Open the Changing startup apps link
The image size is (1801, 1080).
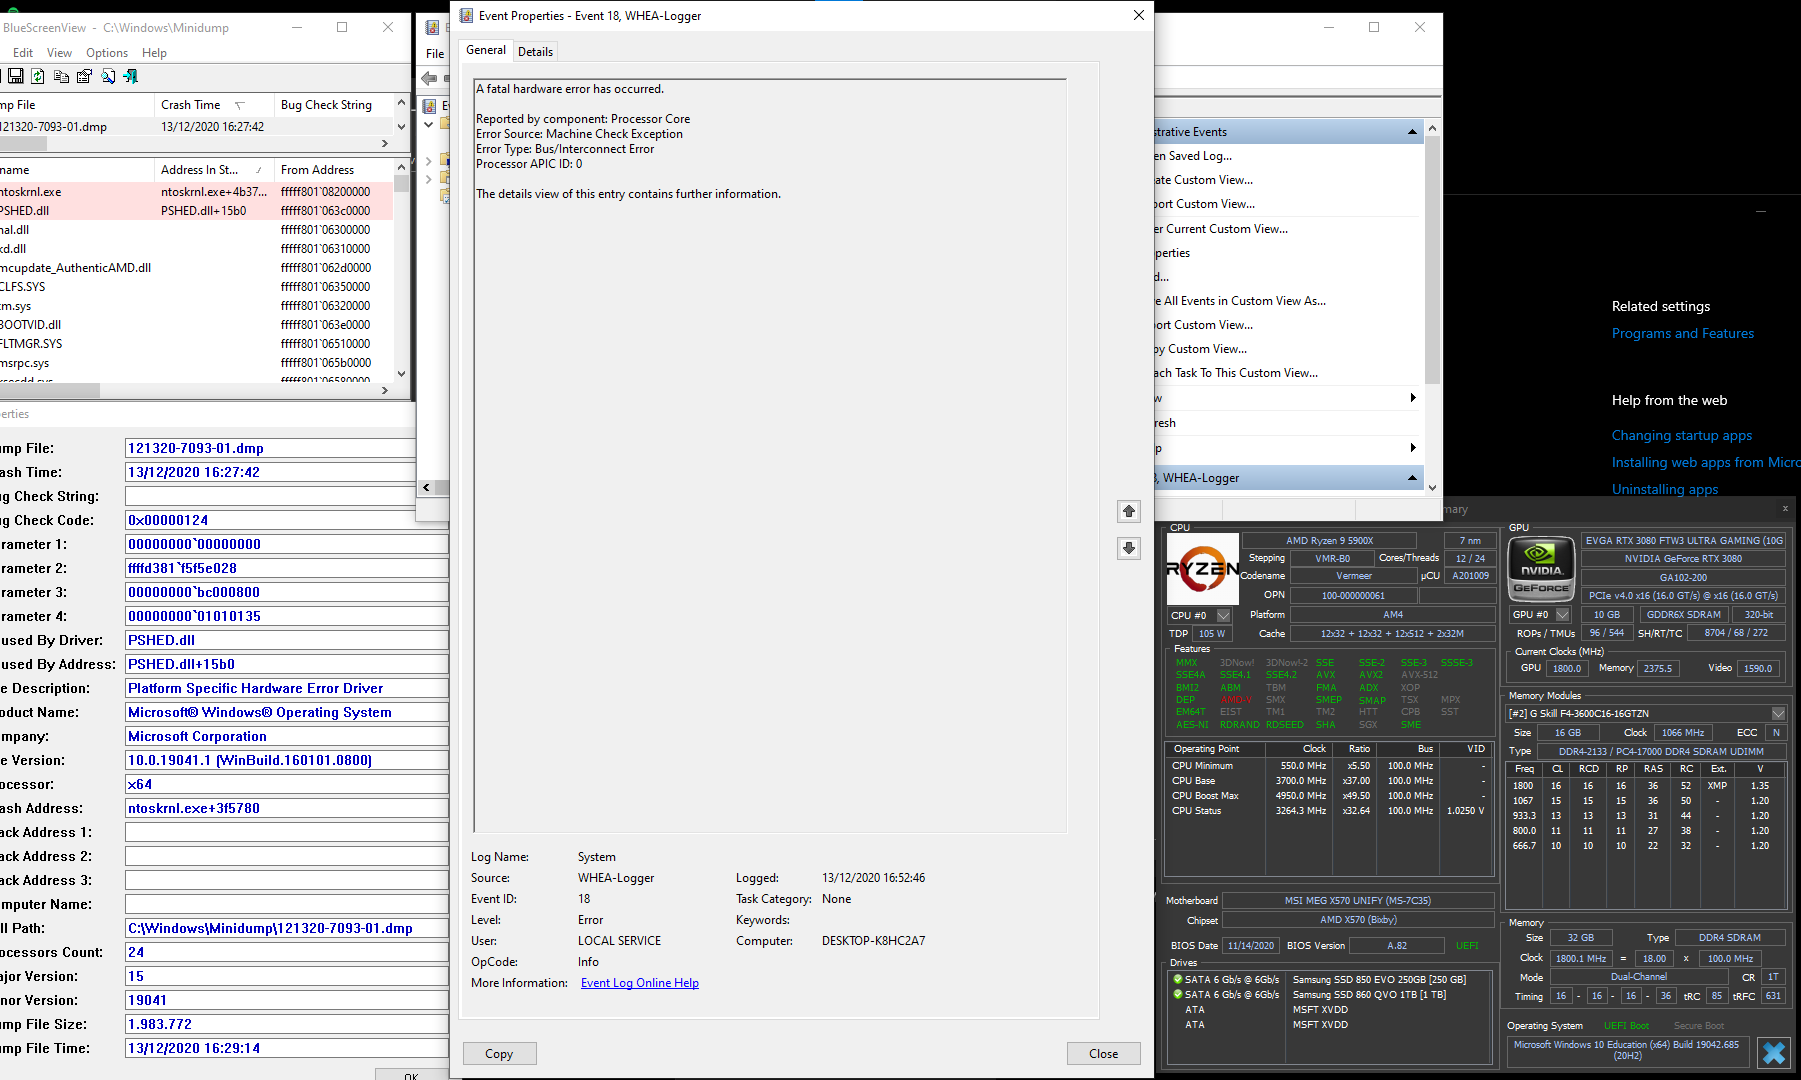(x=1682, y=436)
